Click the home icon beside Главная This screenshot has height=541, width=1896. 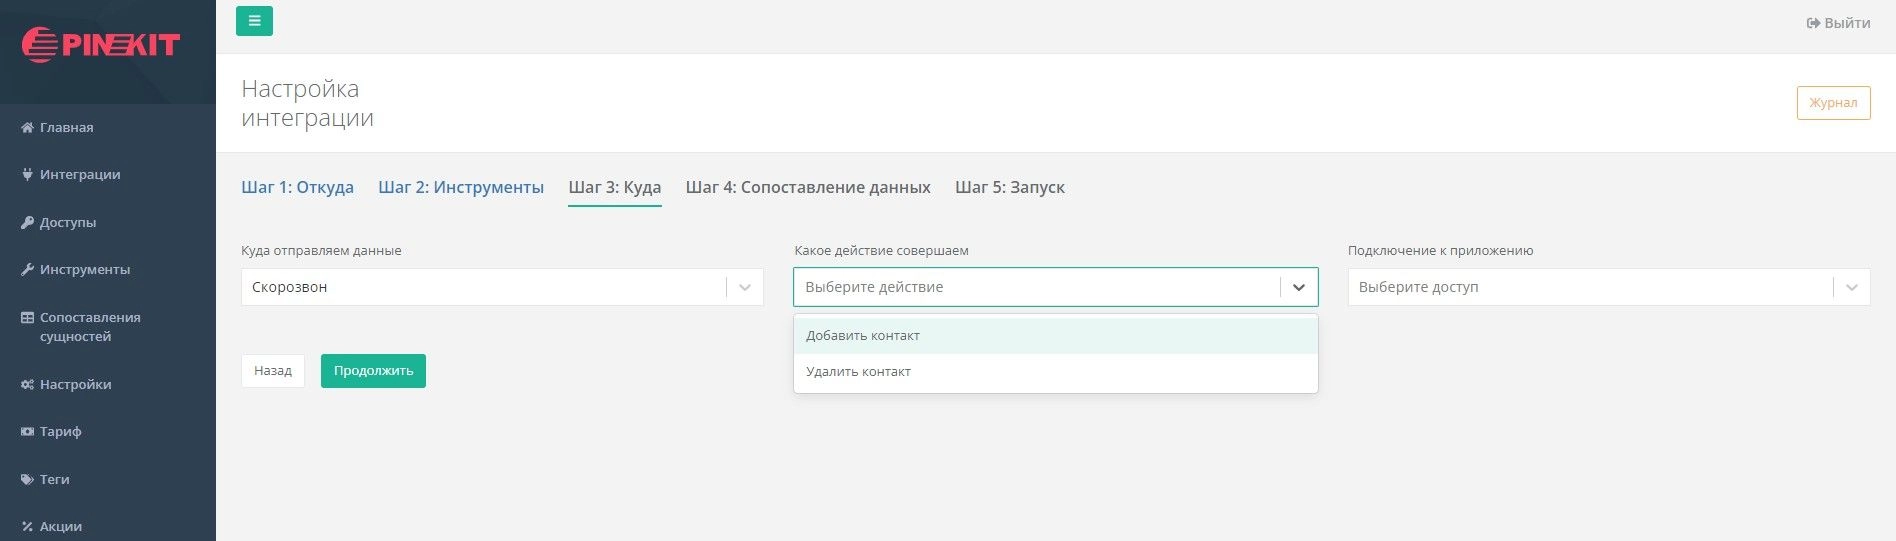coord(27,128)
